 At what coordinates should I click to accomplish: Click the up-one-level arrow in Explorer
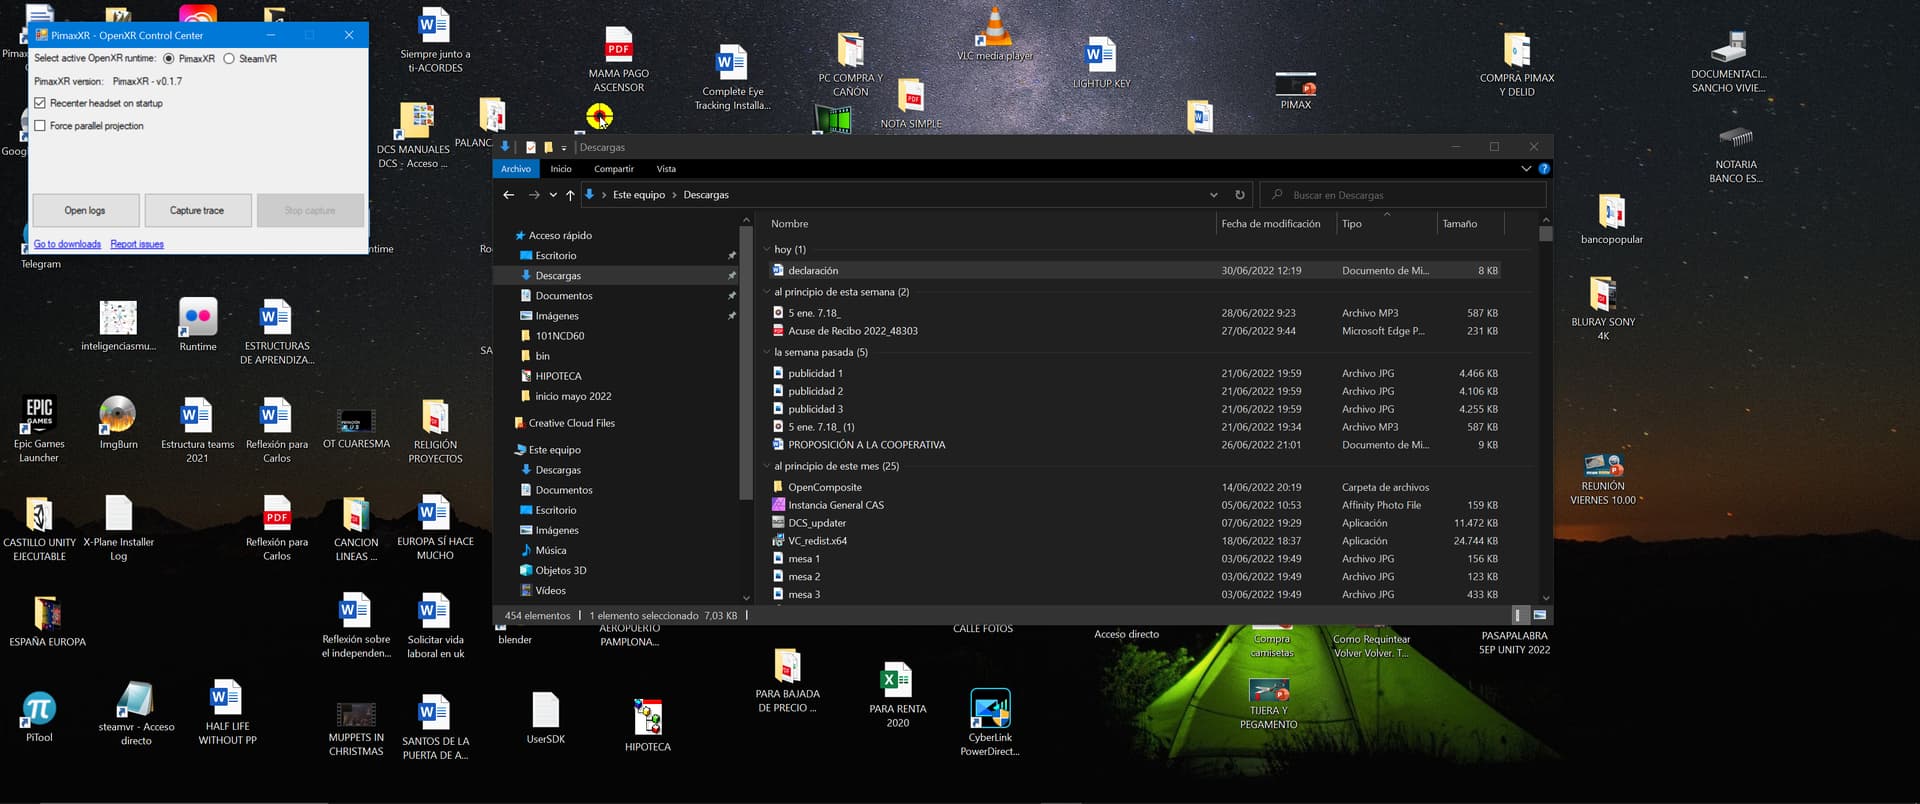click(x=570, y=195)
